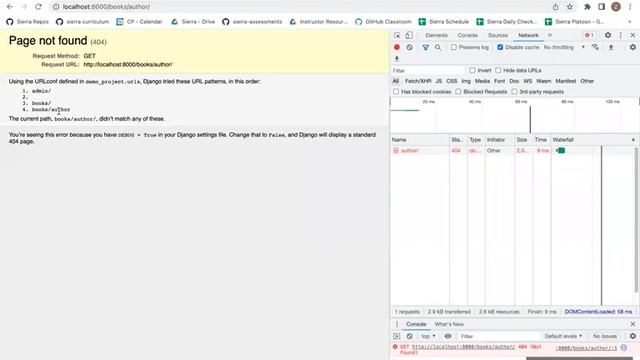Select the Network tab

528,36
